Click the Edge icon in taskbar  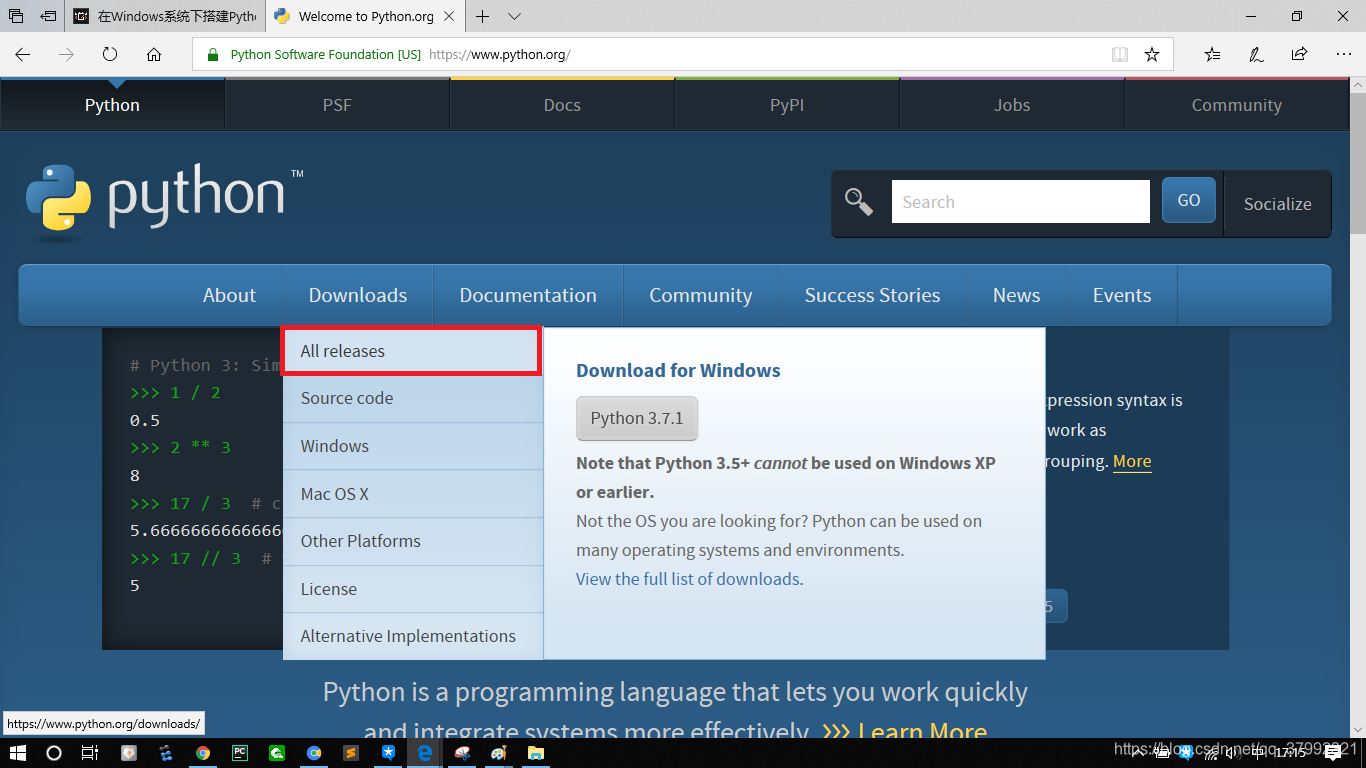pos(424,752)
